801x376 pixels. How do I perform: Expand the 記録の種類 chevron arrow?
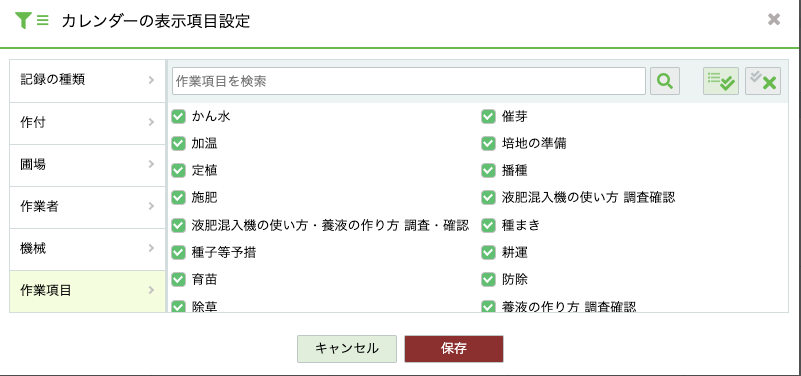click(x=151, y=80)
